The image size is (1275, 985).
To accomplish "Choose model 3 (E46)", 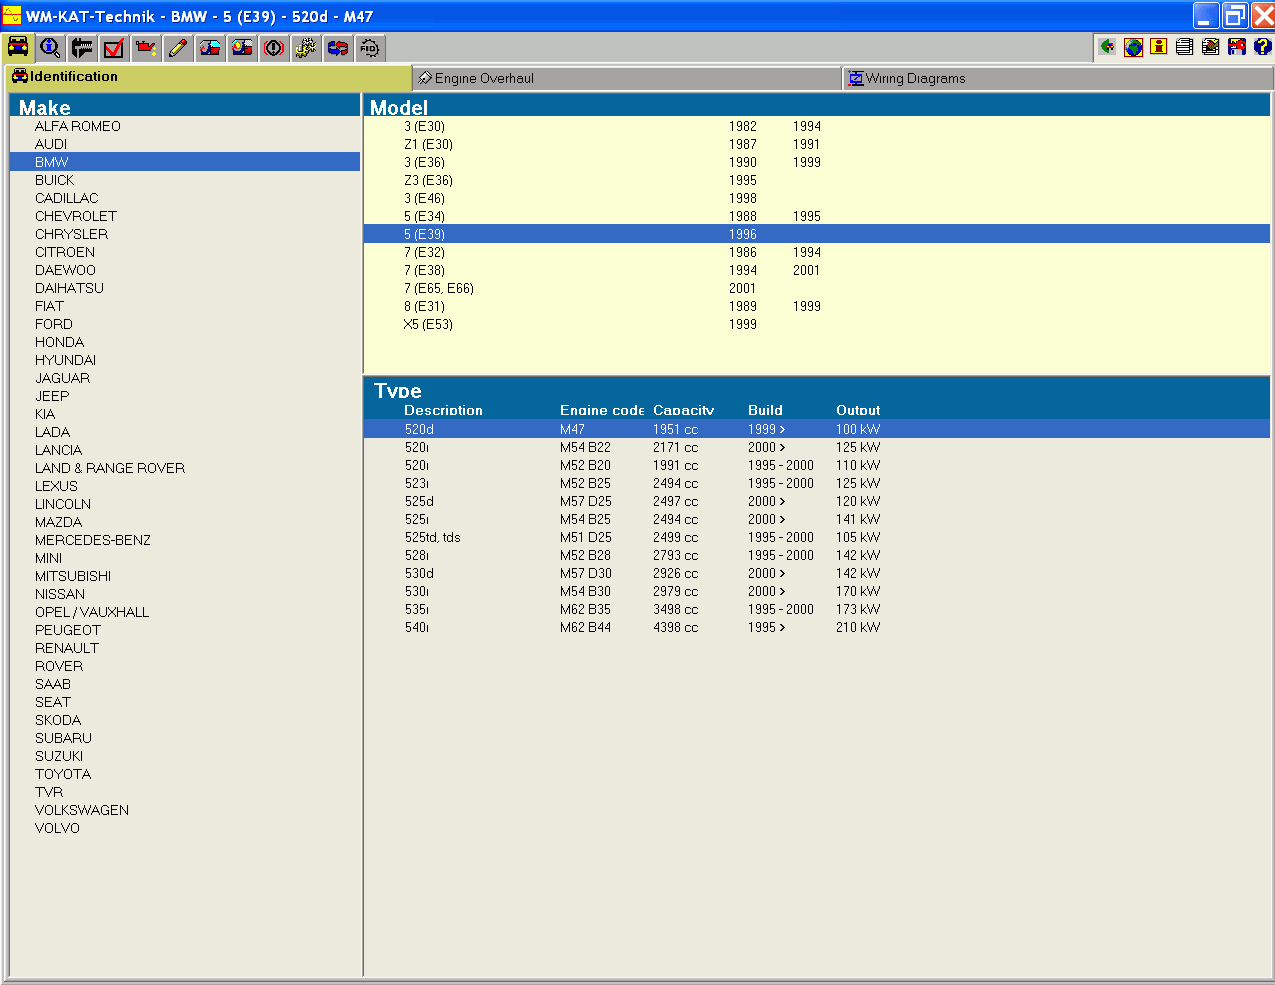I will [817, 198].
